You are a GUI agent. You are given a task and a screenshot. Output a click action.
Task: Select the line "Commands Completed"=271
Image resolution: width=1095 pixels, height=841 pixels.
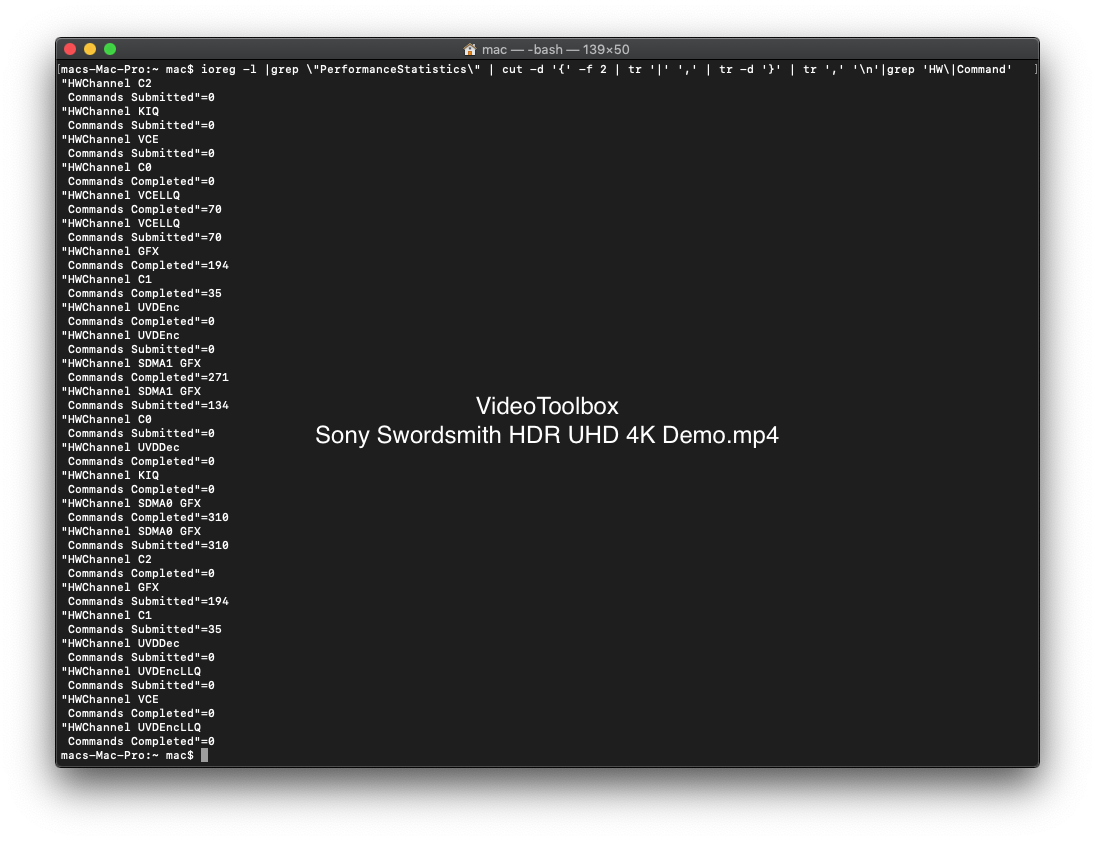148,377
